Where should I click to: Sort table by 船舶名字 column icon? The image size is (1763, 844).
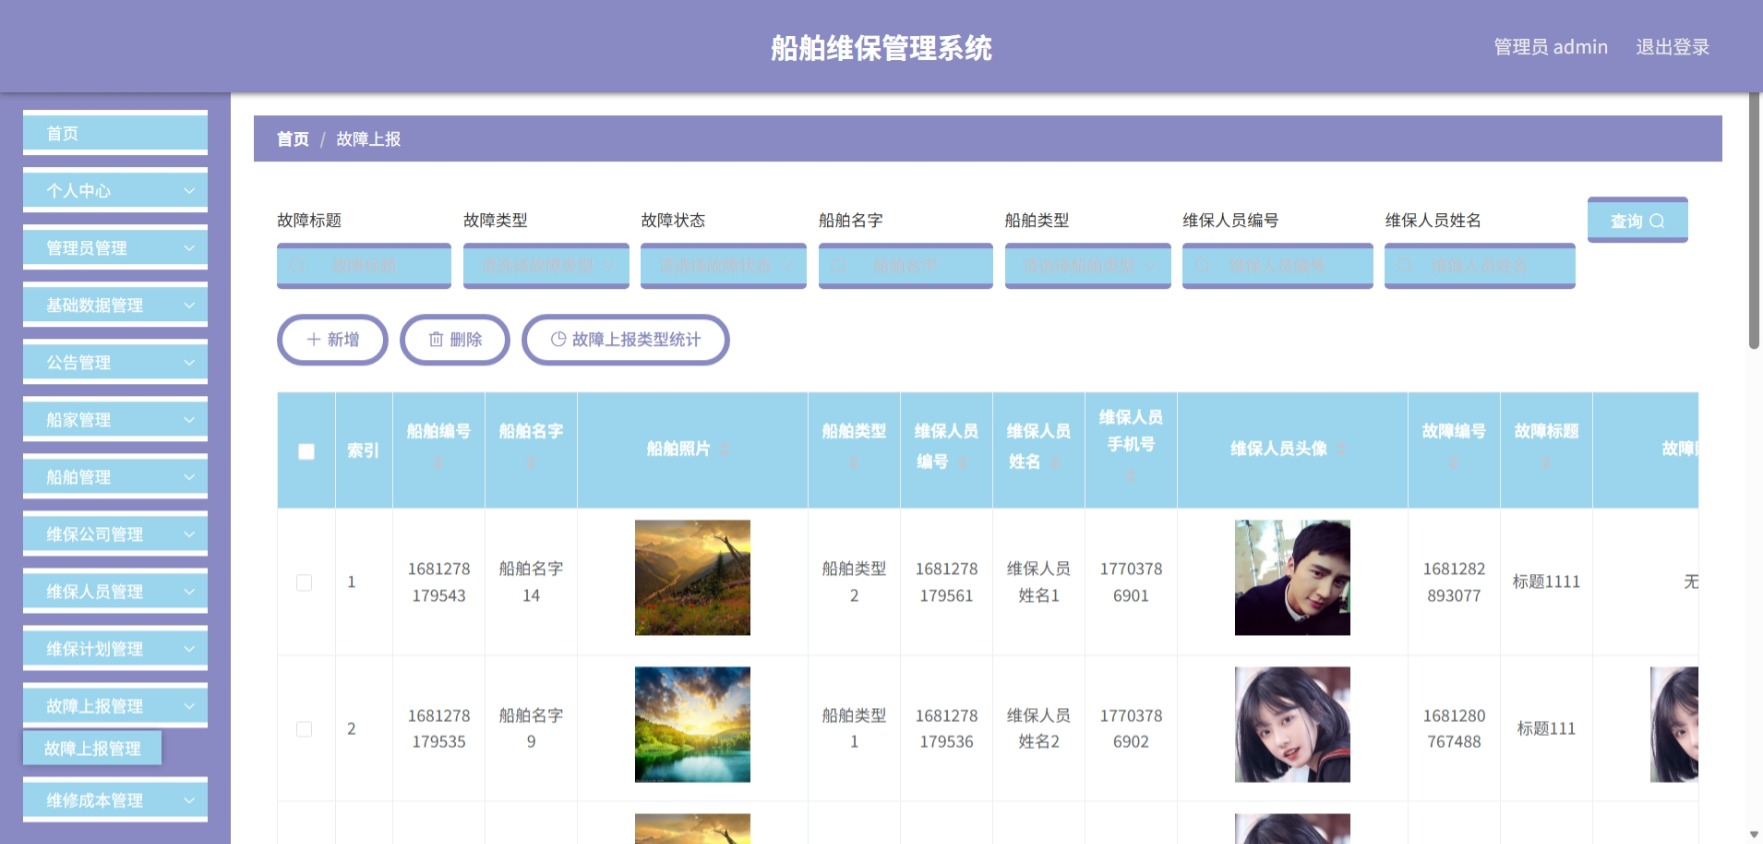coord(531,463)
